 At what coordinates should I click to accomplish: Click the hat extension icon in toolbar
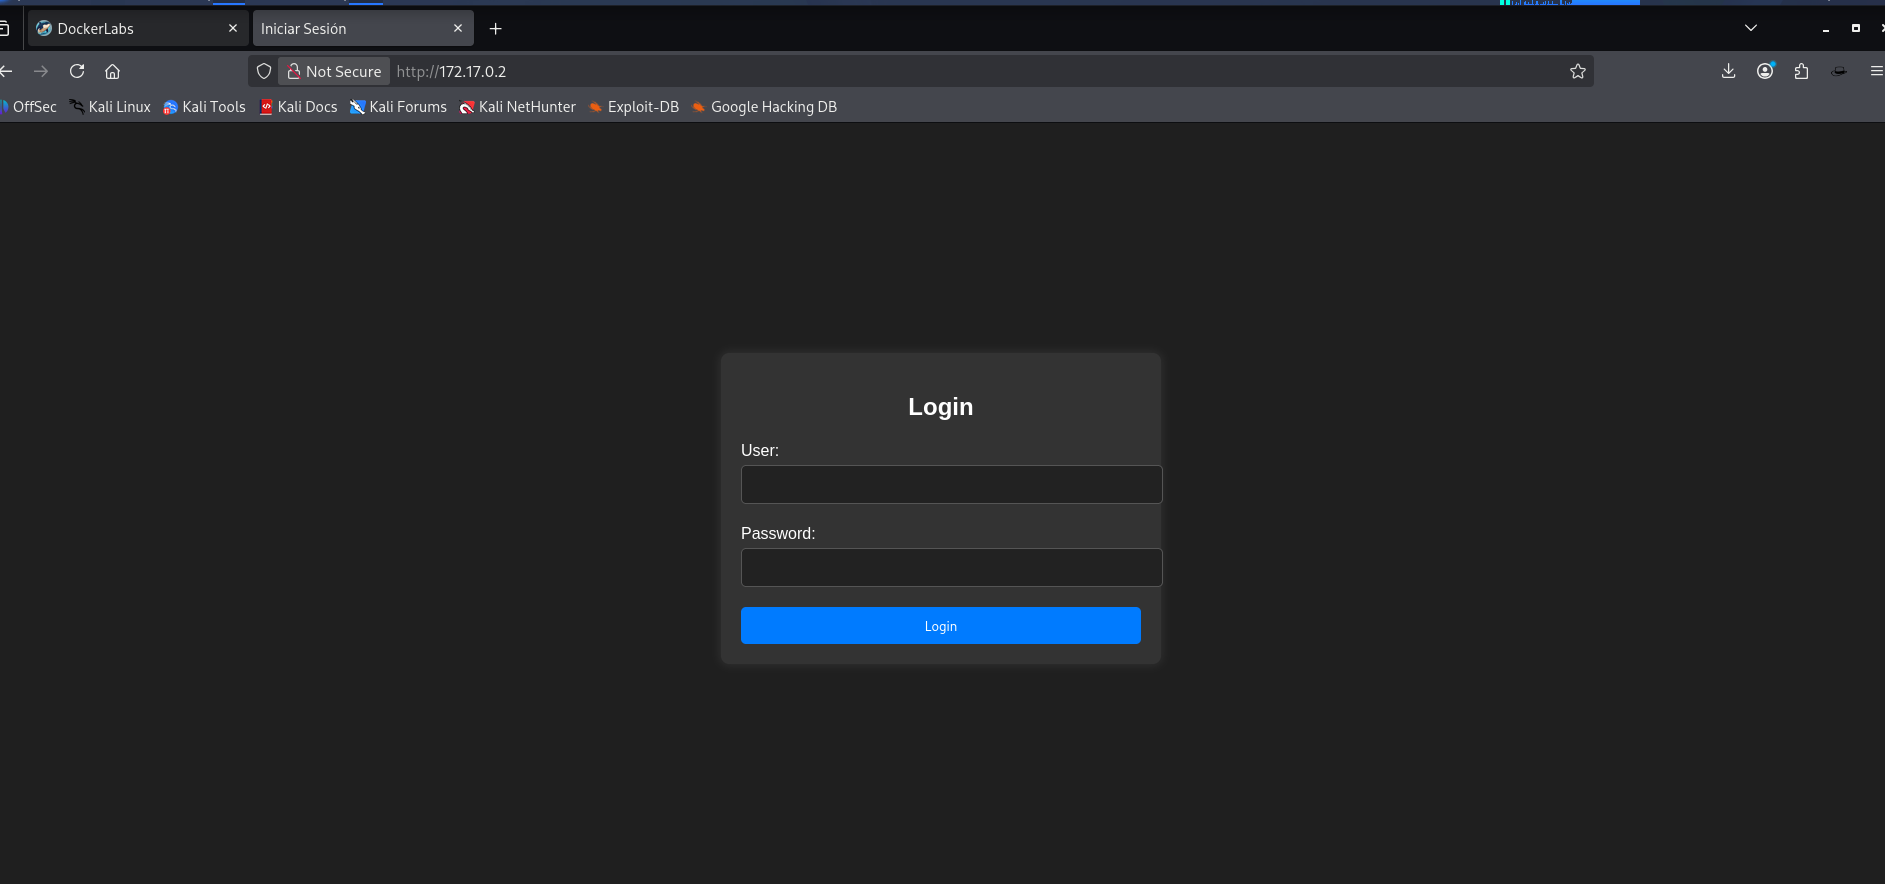click(1838, 71)
